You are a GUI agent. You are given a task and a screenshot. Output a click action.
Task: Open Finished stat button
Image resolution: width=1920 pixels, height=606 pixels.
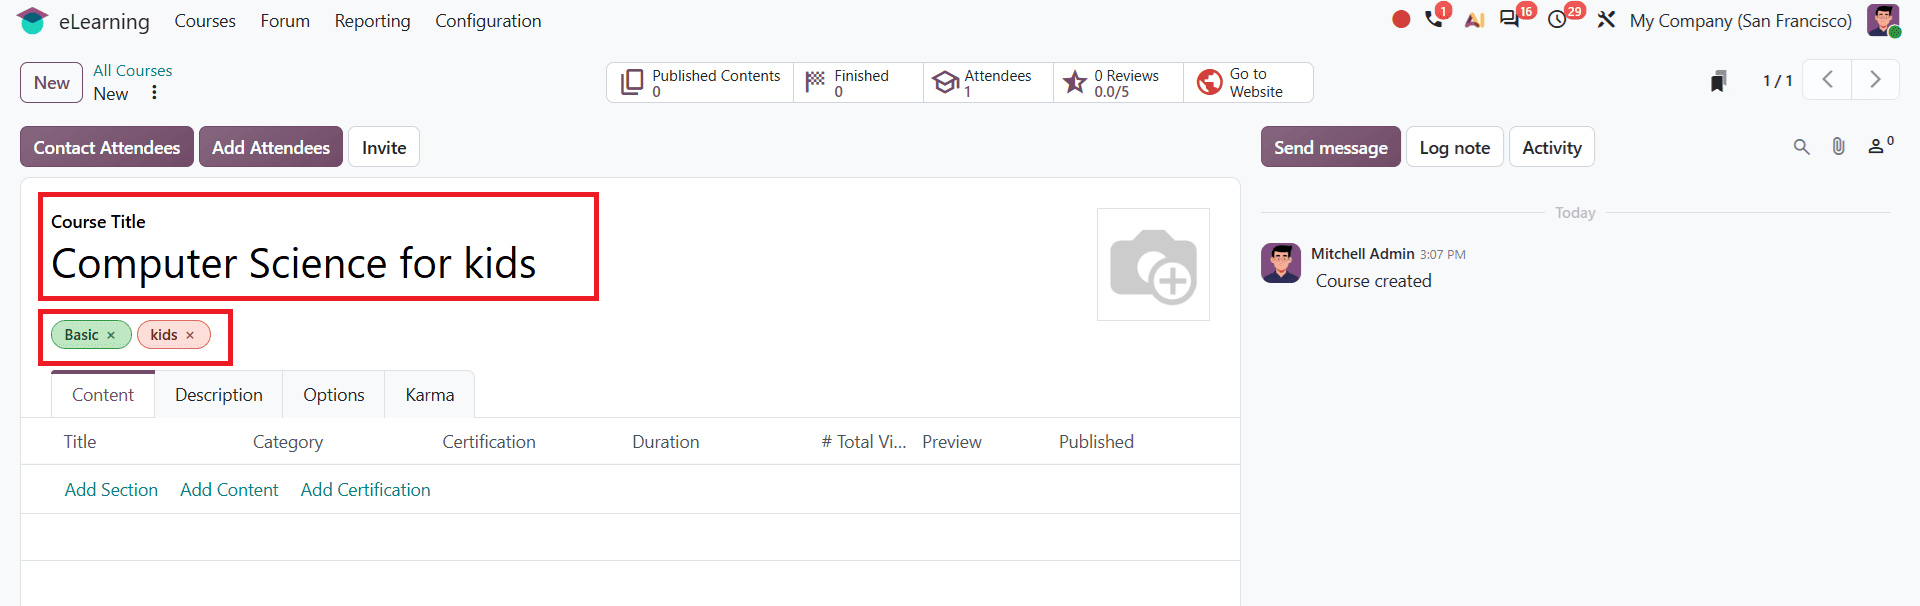pyautogui.click(x=858, y=82)
